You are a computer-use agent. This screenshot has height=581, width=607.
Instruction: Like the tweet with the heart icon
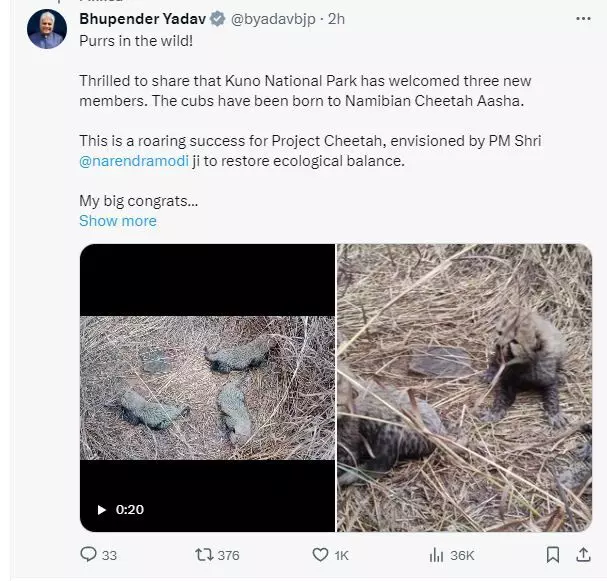pyautogui.click(x=320, y=554)
